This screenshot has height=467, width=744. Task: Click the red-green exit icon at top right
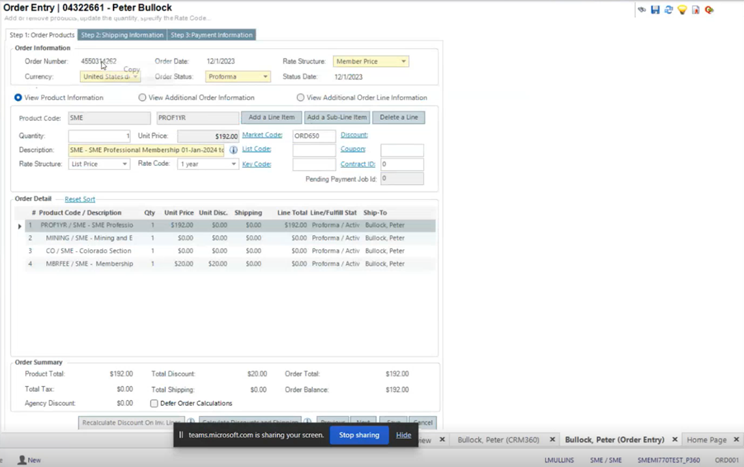click(x=710, y=10)
